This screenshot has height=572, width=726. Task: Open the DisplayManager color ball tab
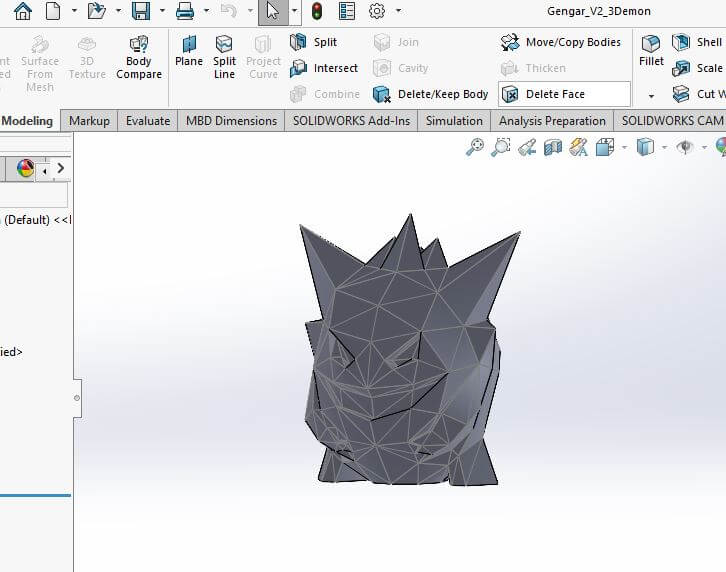[x=25, y=168]
